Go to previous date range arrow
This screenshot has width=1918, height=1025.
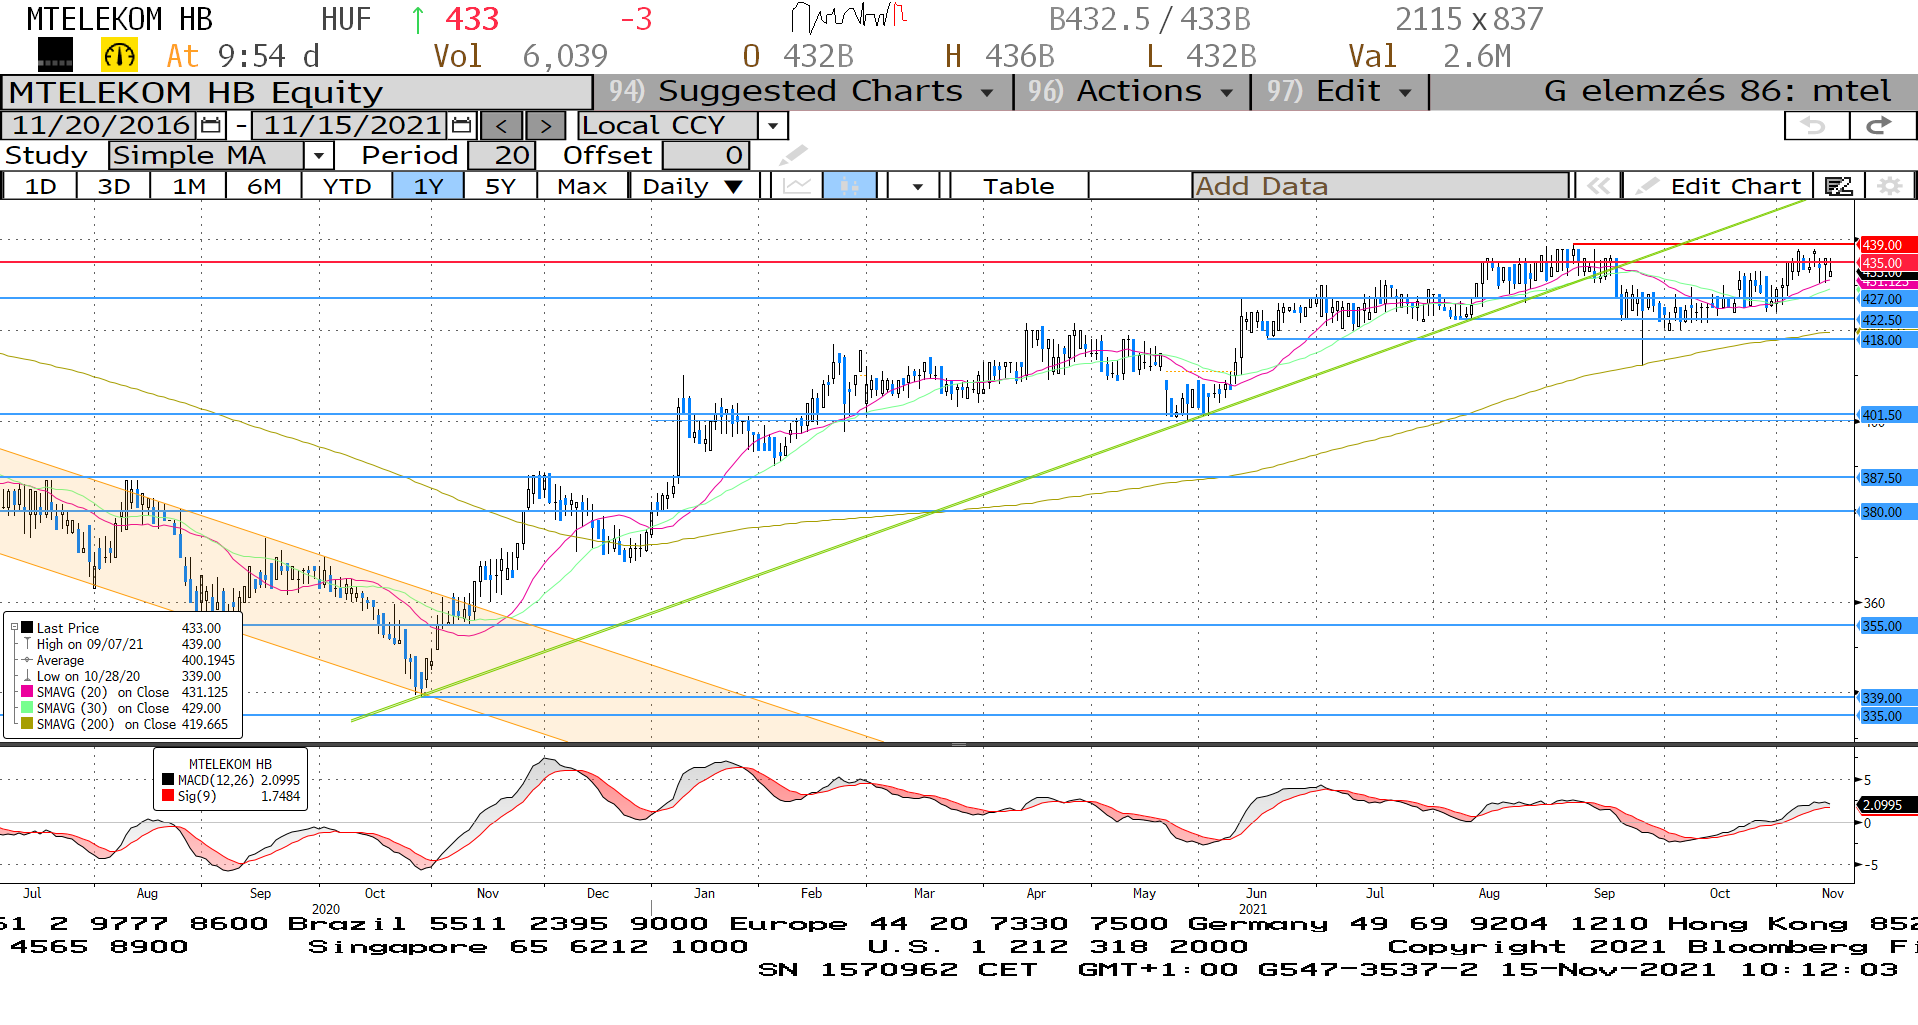coord(502,126)
